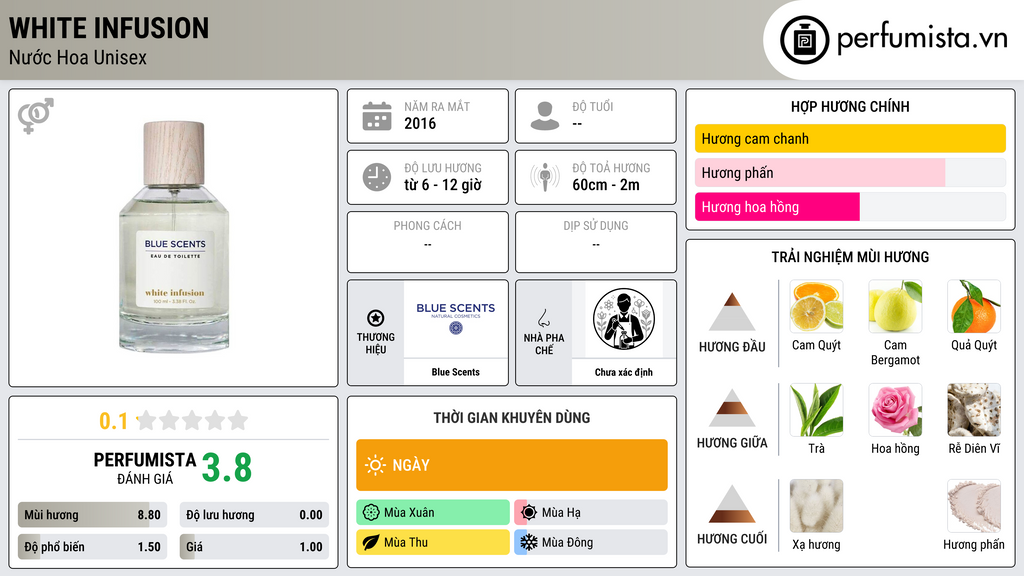Image resolution: width=1024 pixels, height=576 pixels.
Task: Click the person icon beside Độ tuổi
Action: tap(545, 116)
